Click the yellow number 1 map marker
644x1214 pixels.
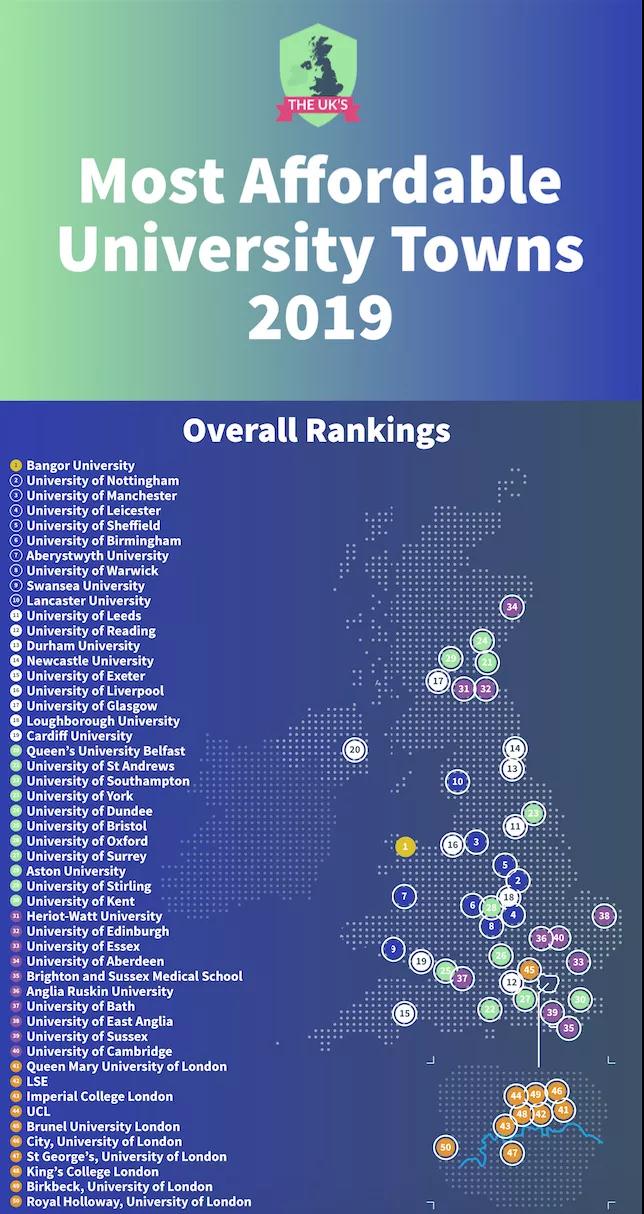[405, 847]
